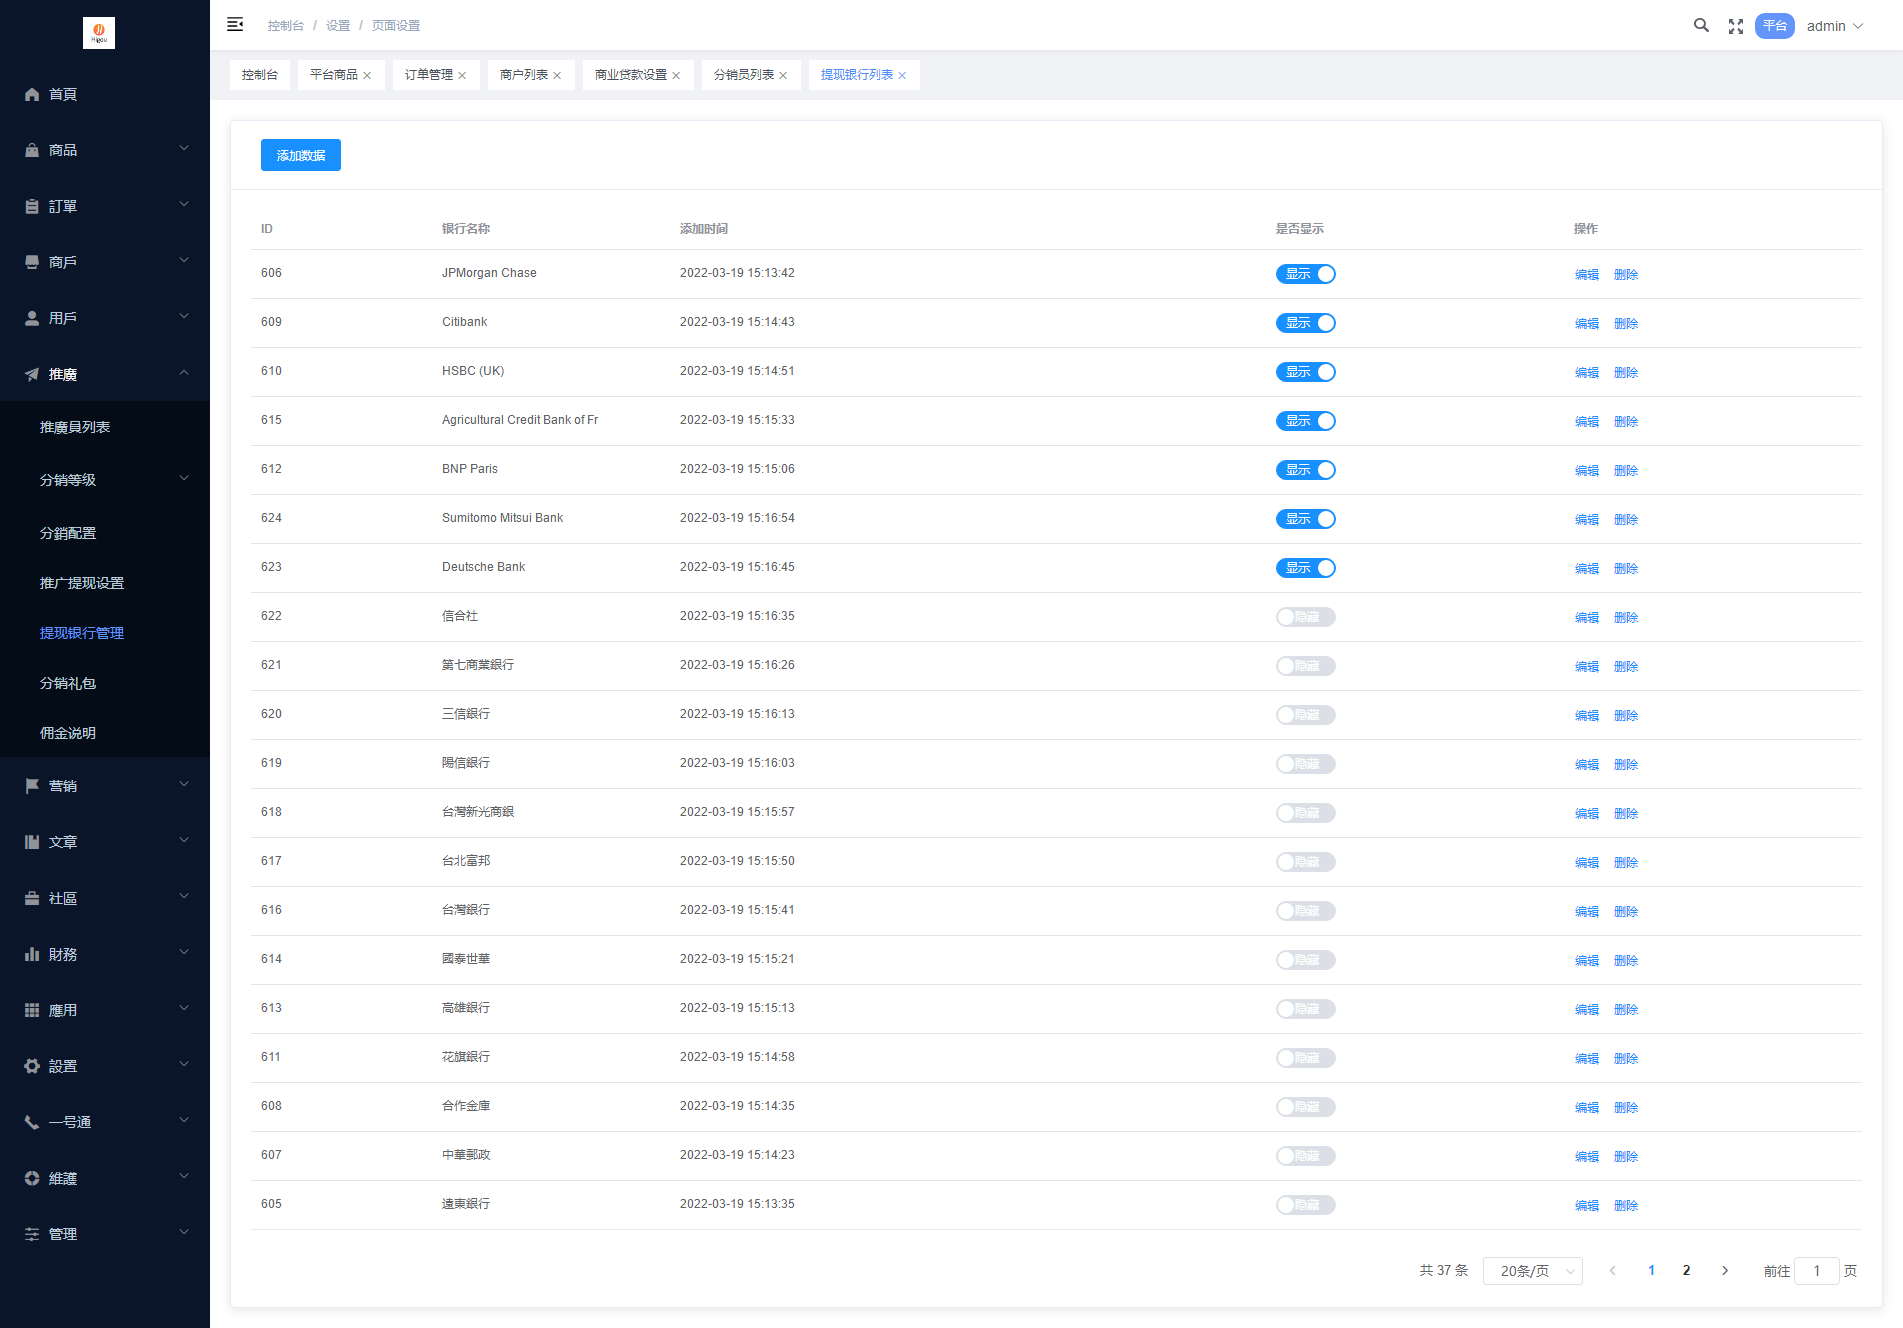This screenshot has height=1328, width=1903.
Task: Turn off display toggle for JPMorgan Chase
Action: pos(1305,274)
